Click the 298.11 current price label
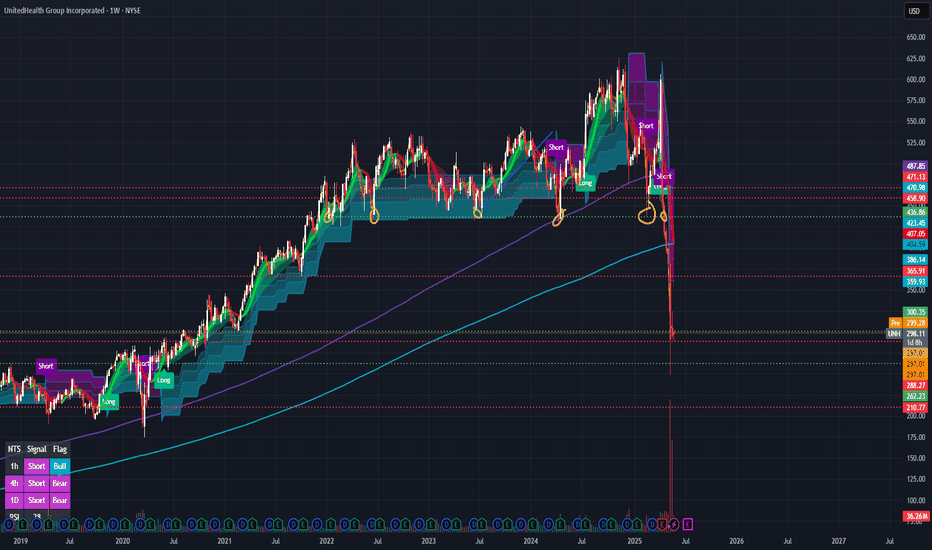 click(915, 334)
